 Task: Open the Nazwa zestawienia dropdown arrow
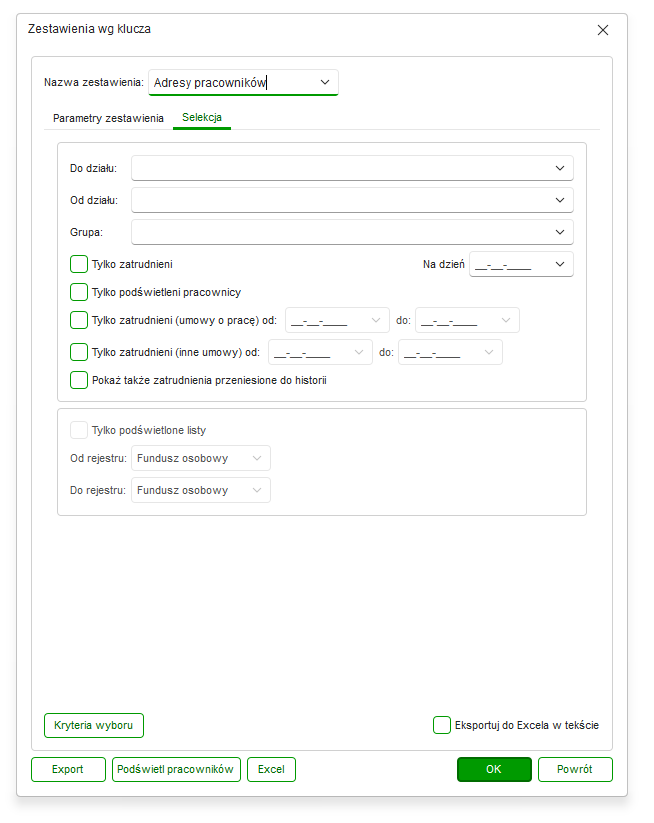[325, 82]
